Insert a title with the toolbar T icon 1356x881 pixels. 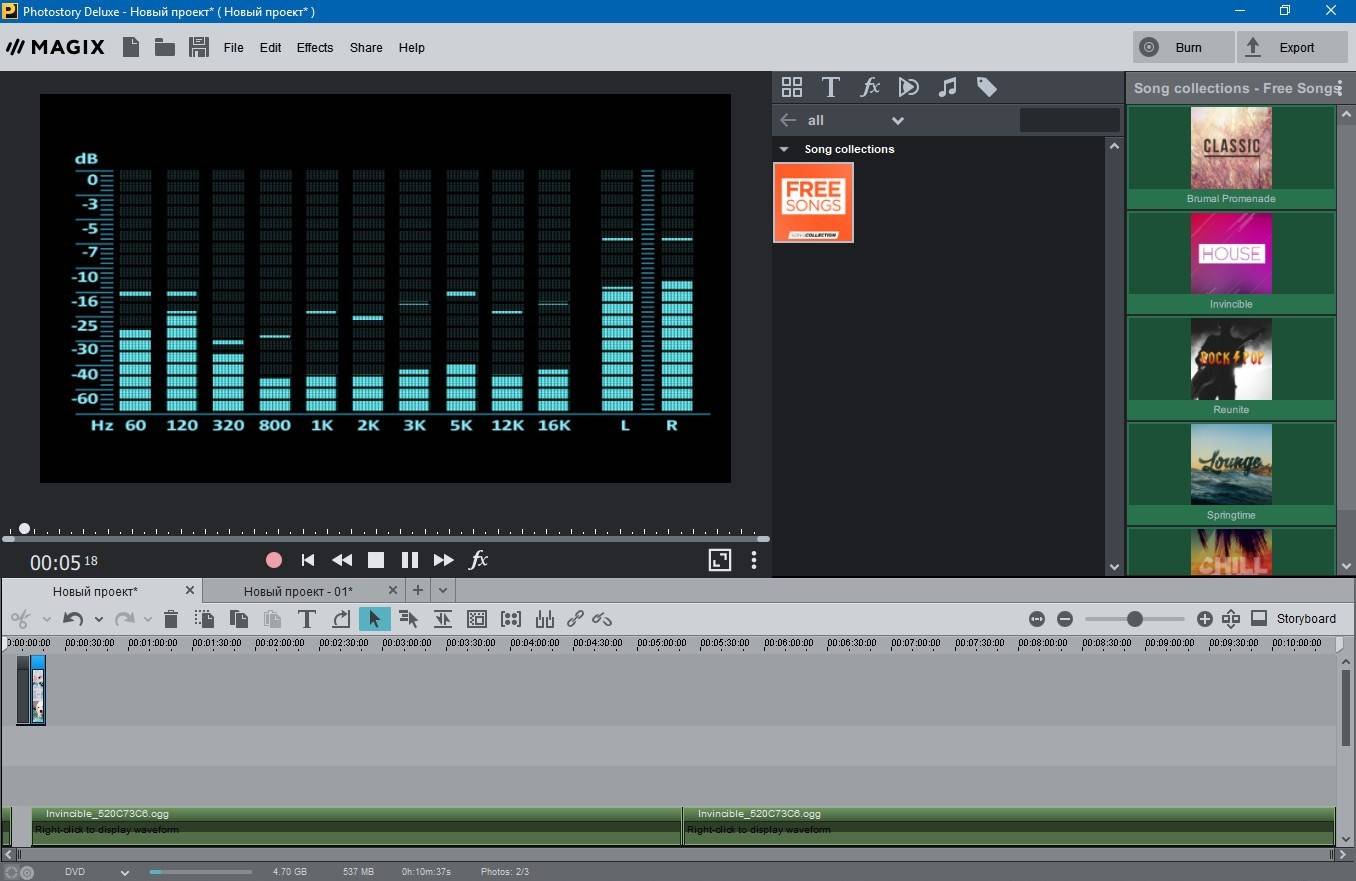pyautogui.click(x=307, y=619)
